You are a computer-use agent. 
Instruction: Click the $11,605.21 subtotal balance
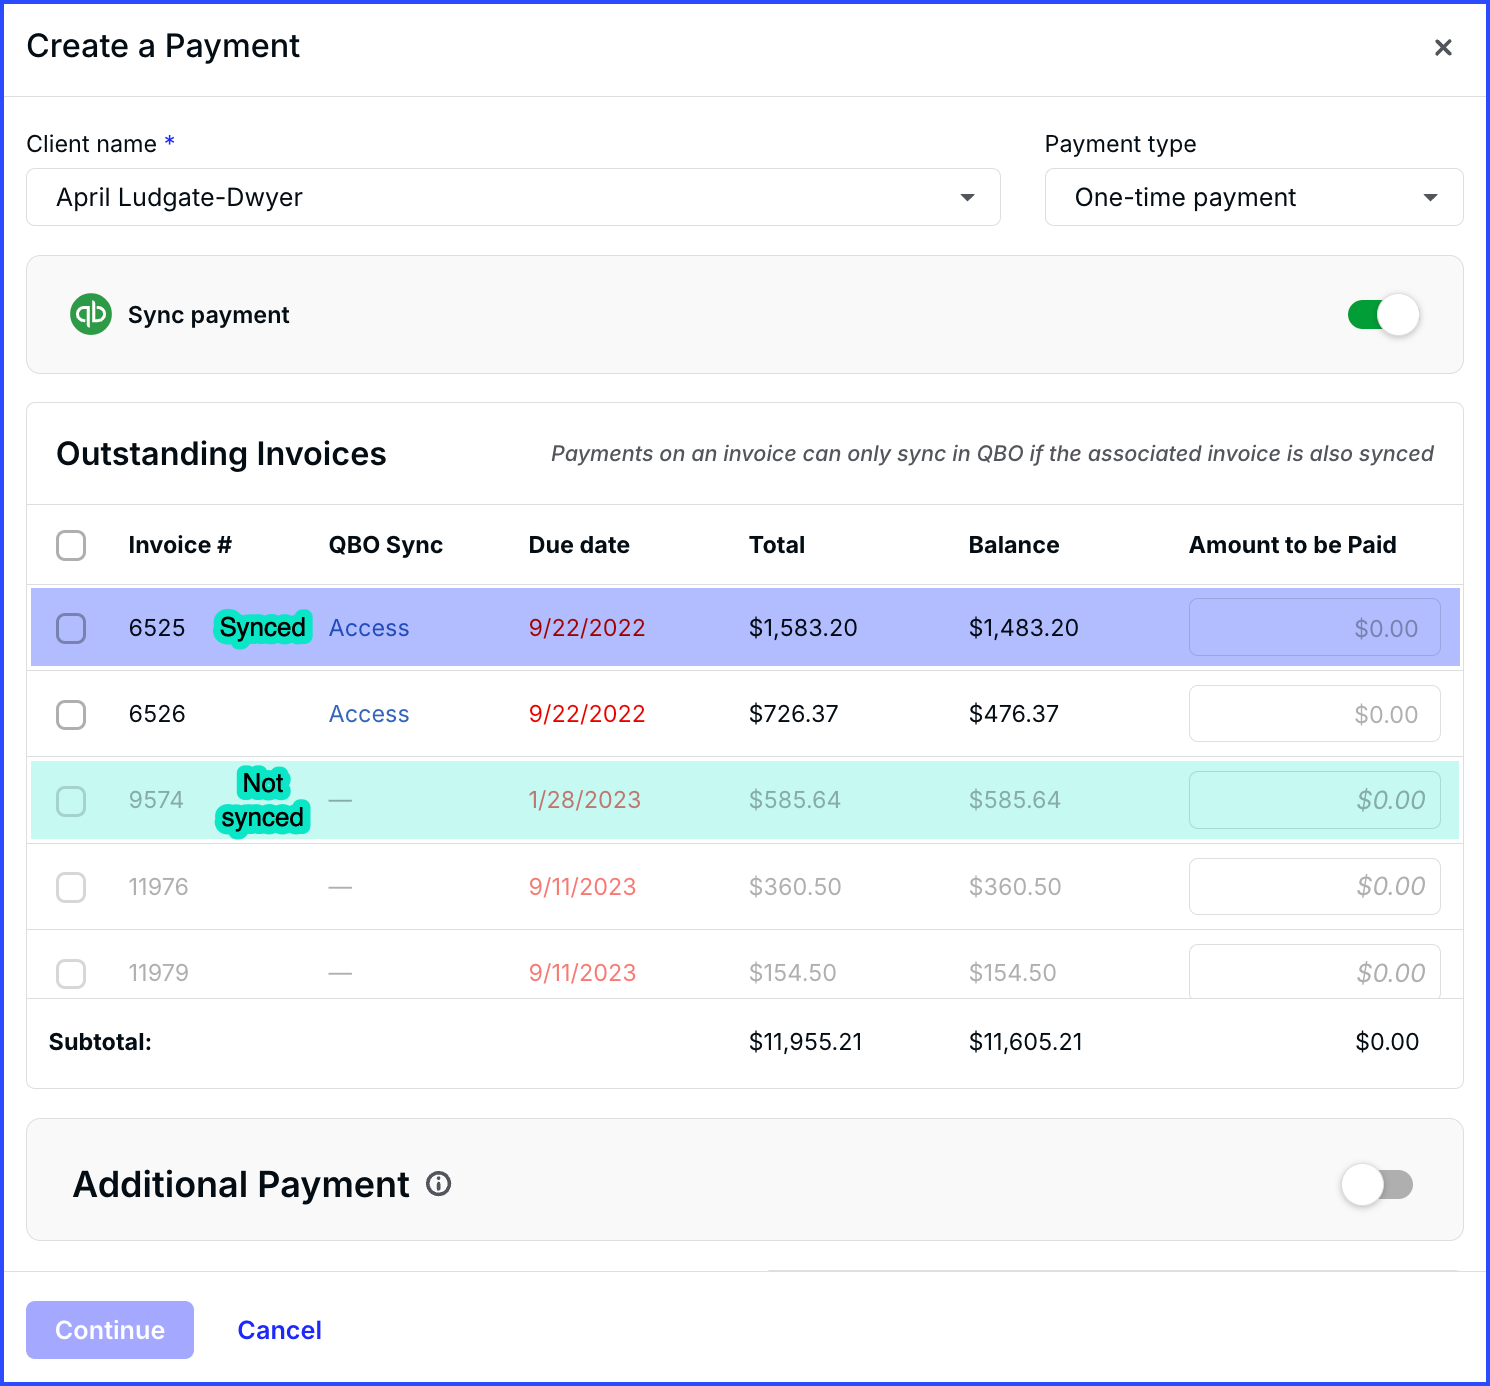click(1026, 1042)
